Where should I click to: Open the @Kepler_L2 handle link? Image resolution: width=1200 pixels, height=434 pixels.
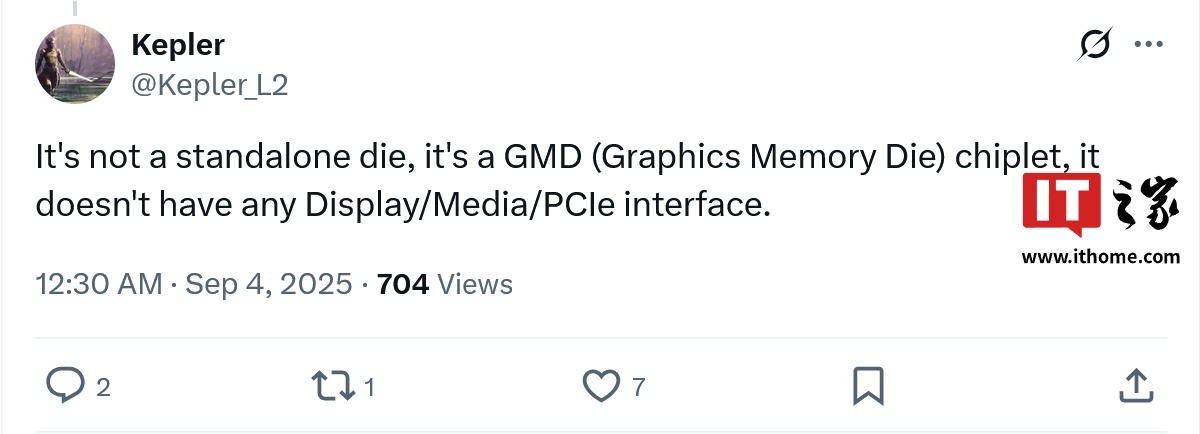(x=209, y=86)
